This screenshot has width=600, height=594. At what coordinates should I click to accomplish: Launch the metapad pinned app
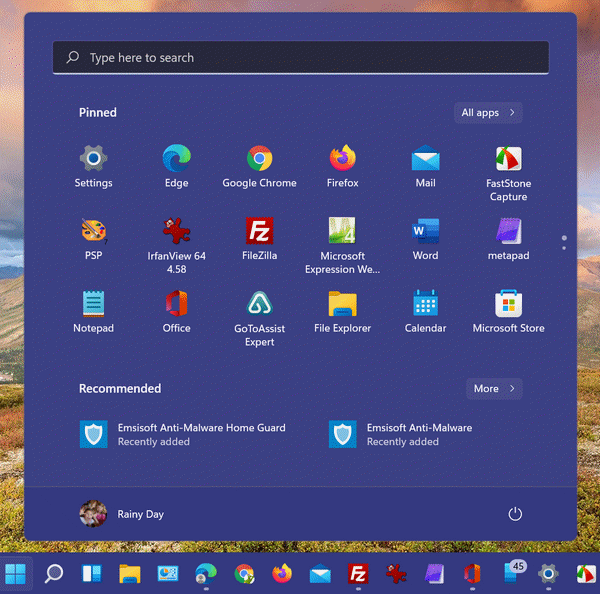pos(509,239)
